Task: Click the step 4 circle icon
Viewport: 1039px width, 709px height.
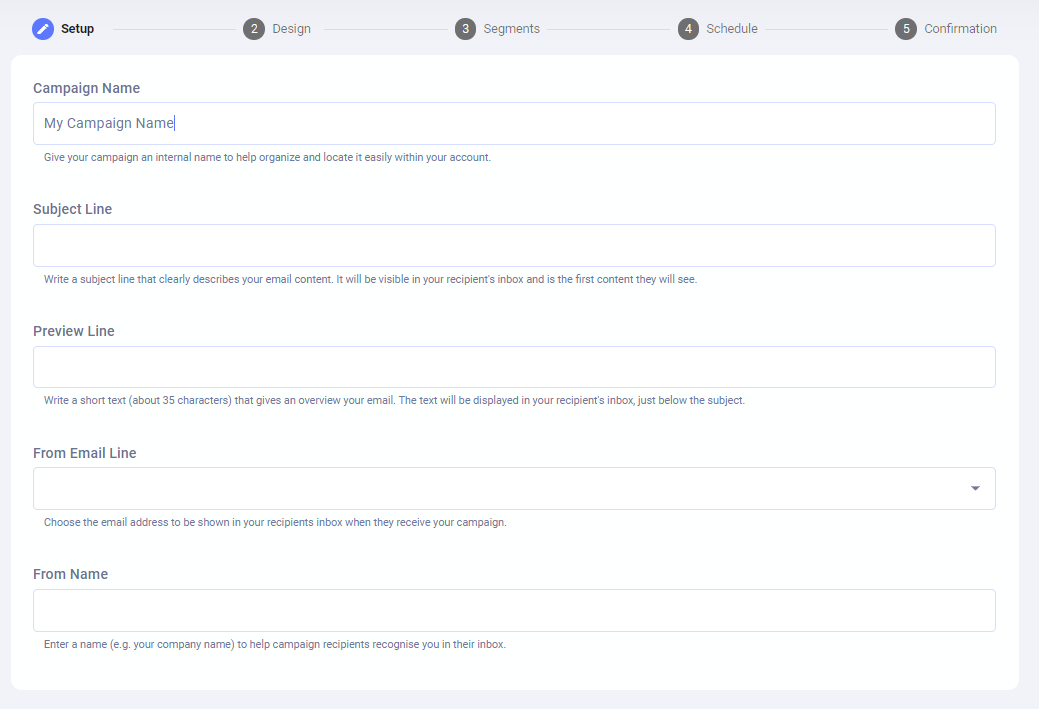Action: 688,29
